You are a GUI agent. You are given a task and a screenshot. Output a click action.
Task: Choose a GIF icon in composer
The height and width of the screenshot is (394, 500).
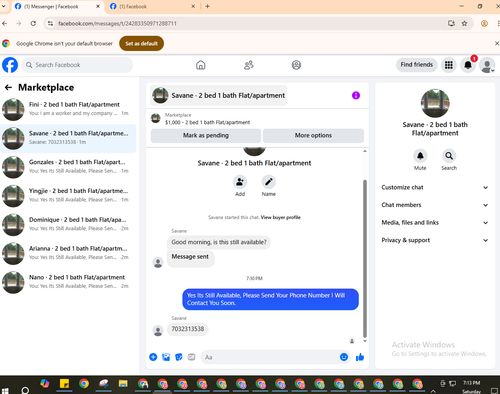[x=191, y=357]
